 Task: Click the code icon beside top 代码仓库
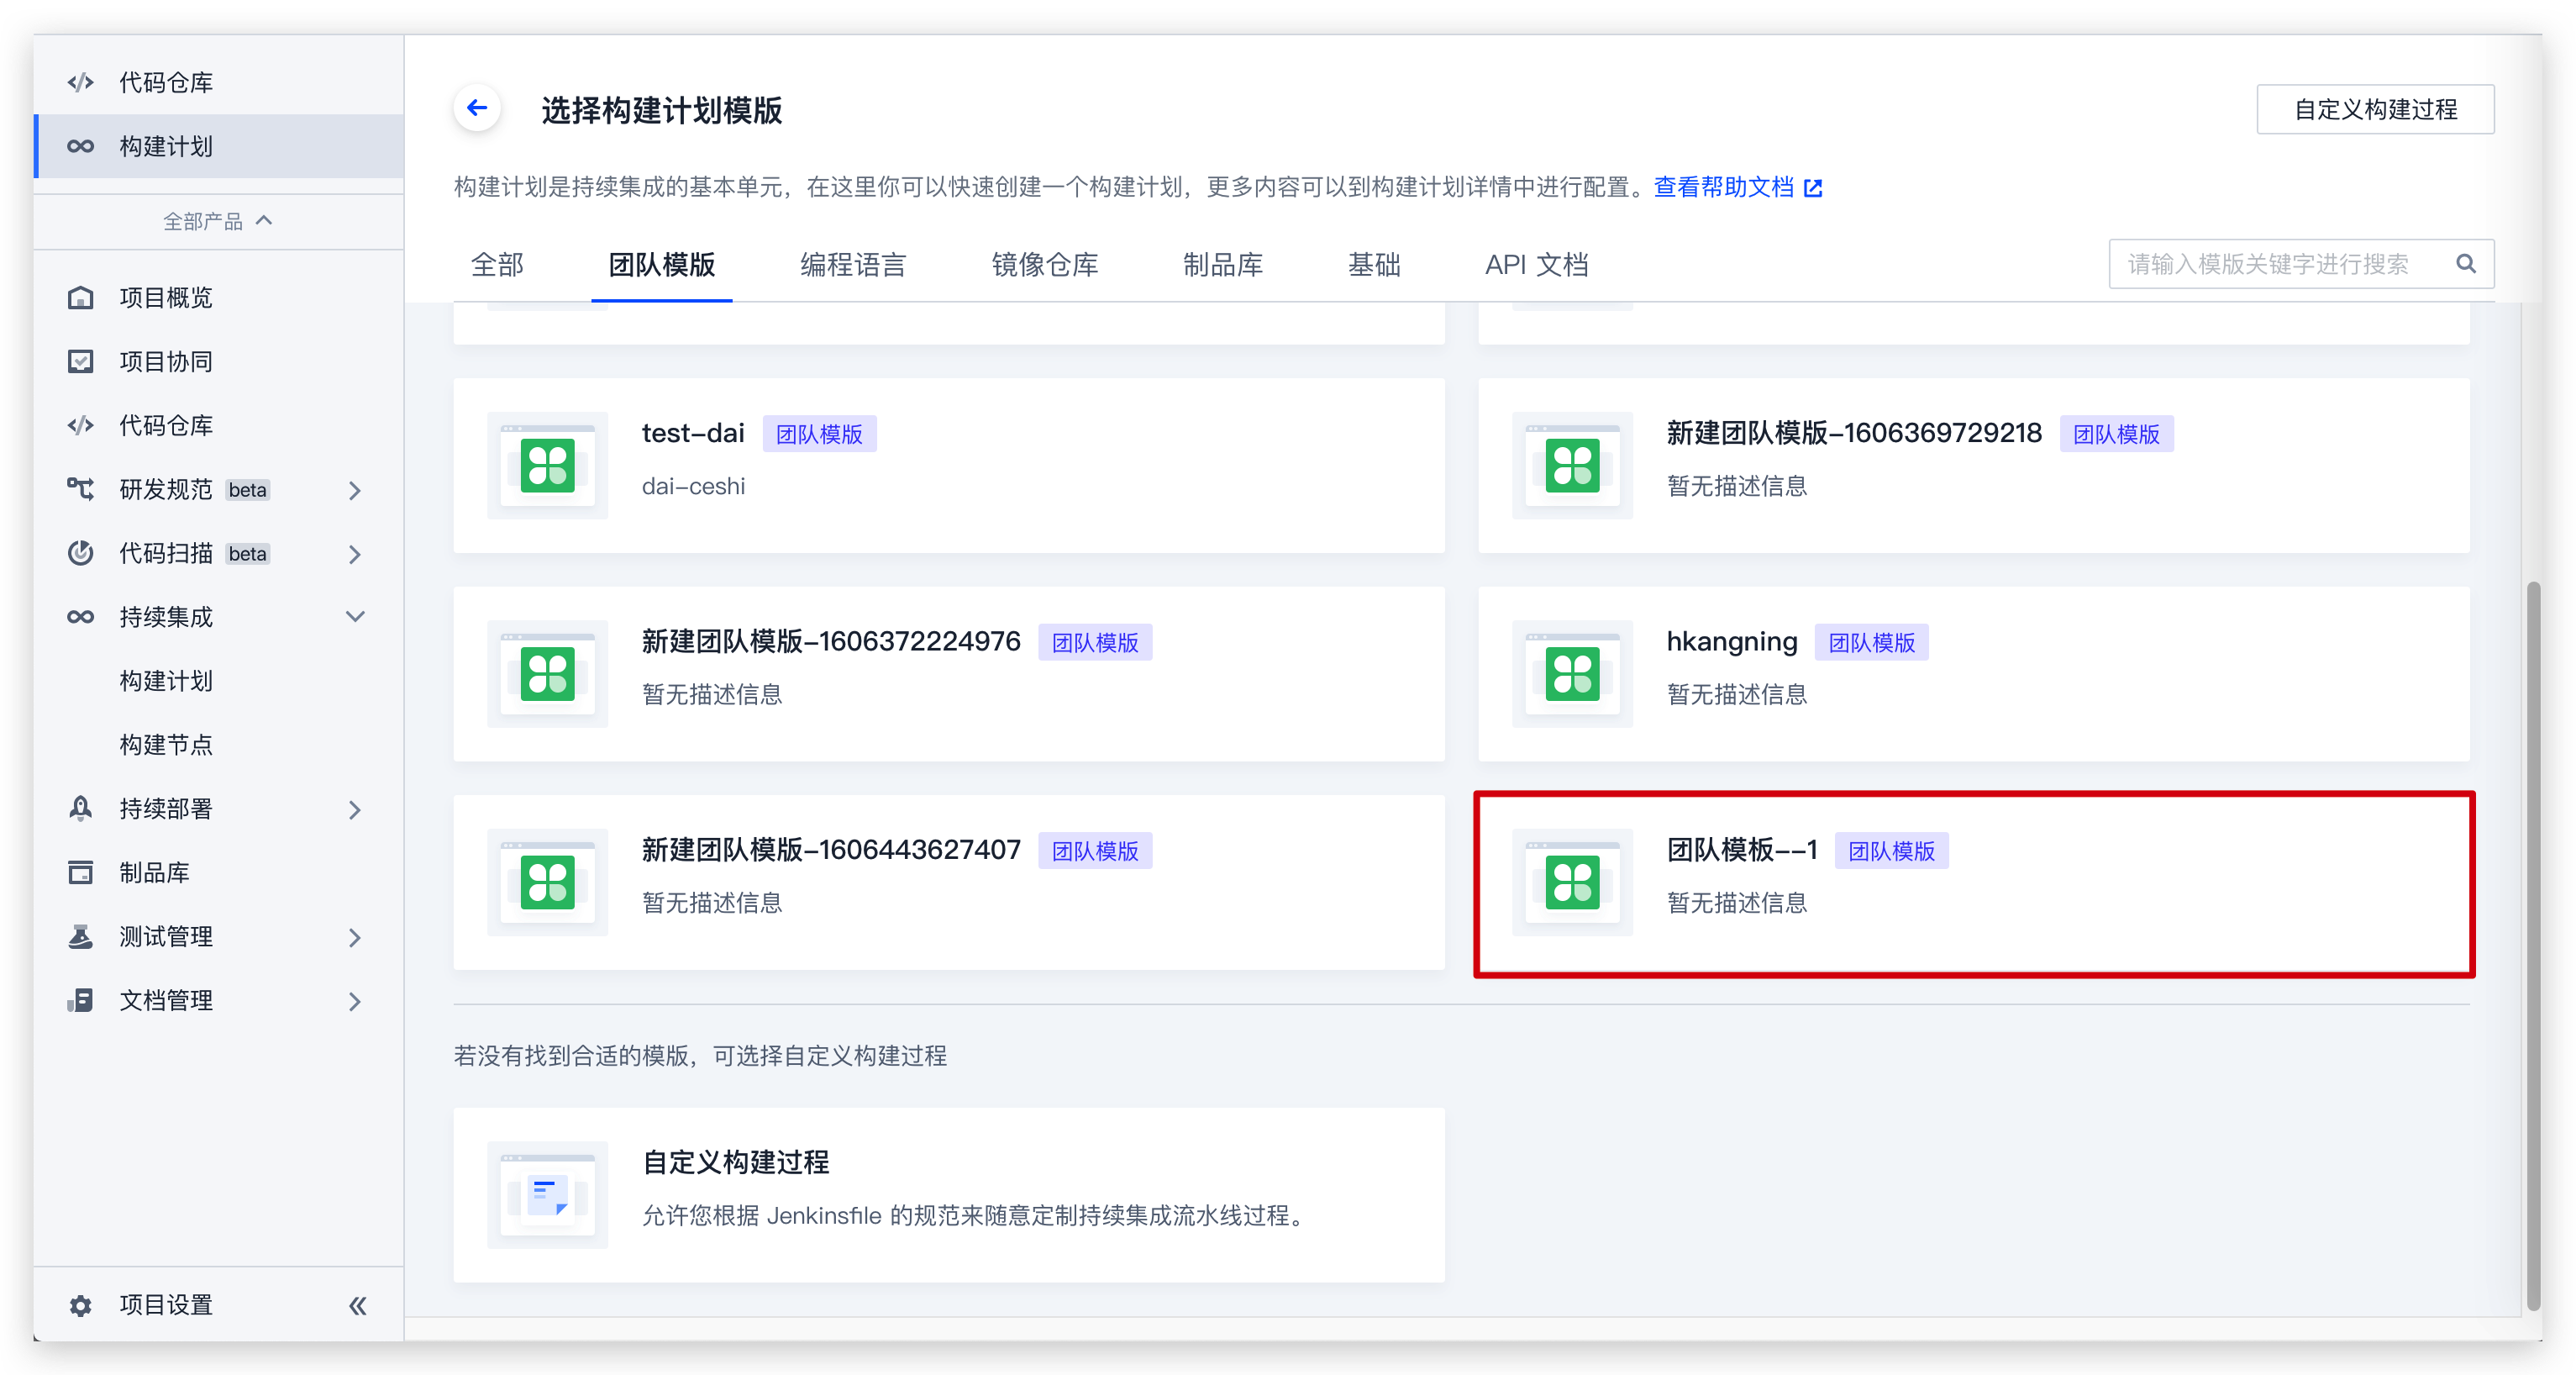click(x=81, y=82)
